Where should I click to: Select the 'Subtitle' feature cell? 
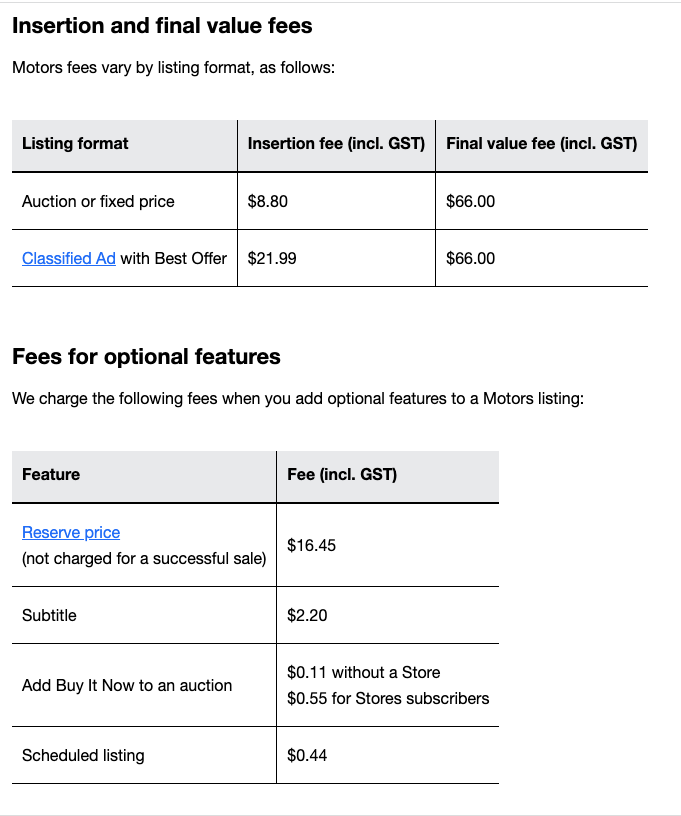[x=49, y=615]
